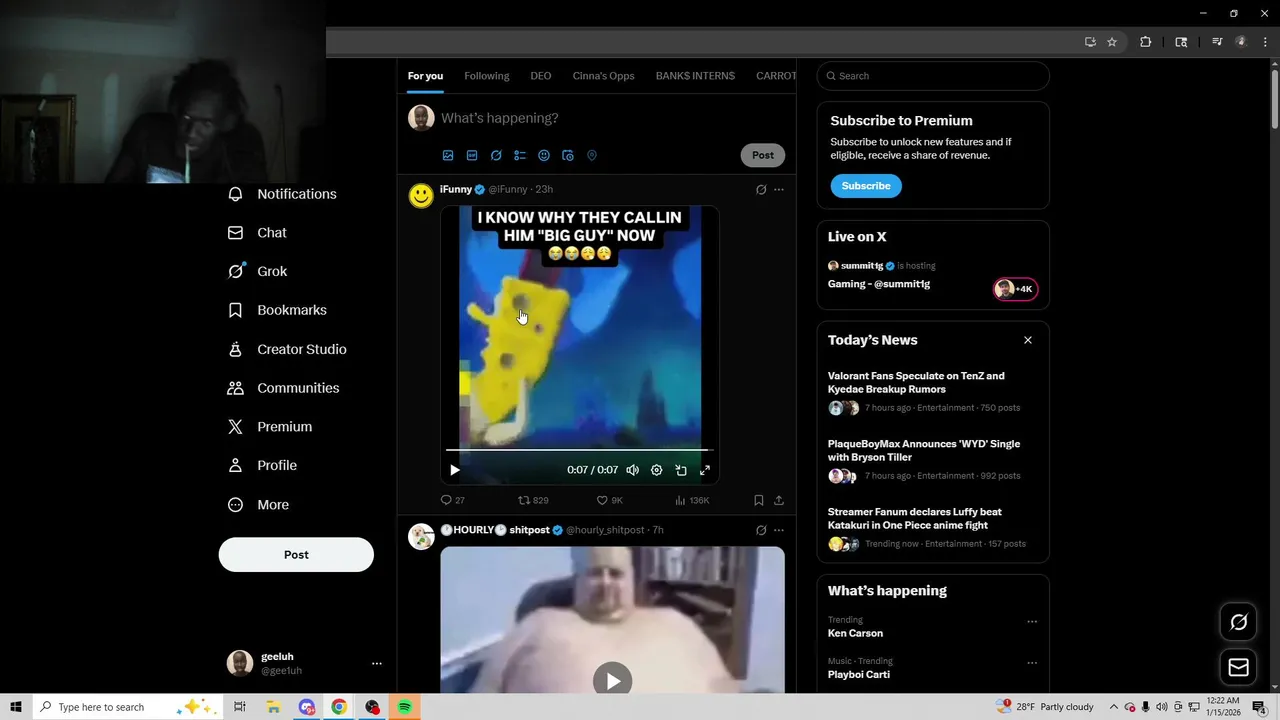Share the iFunny post

pos(779,500)
